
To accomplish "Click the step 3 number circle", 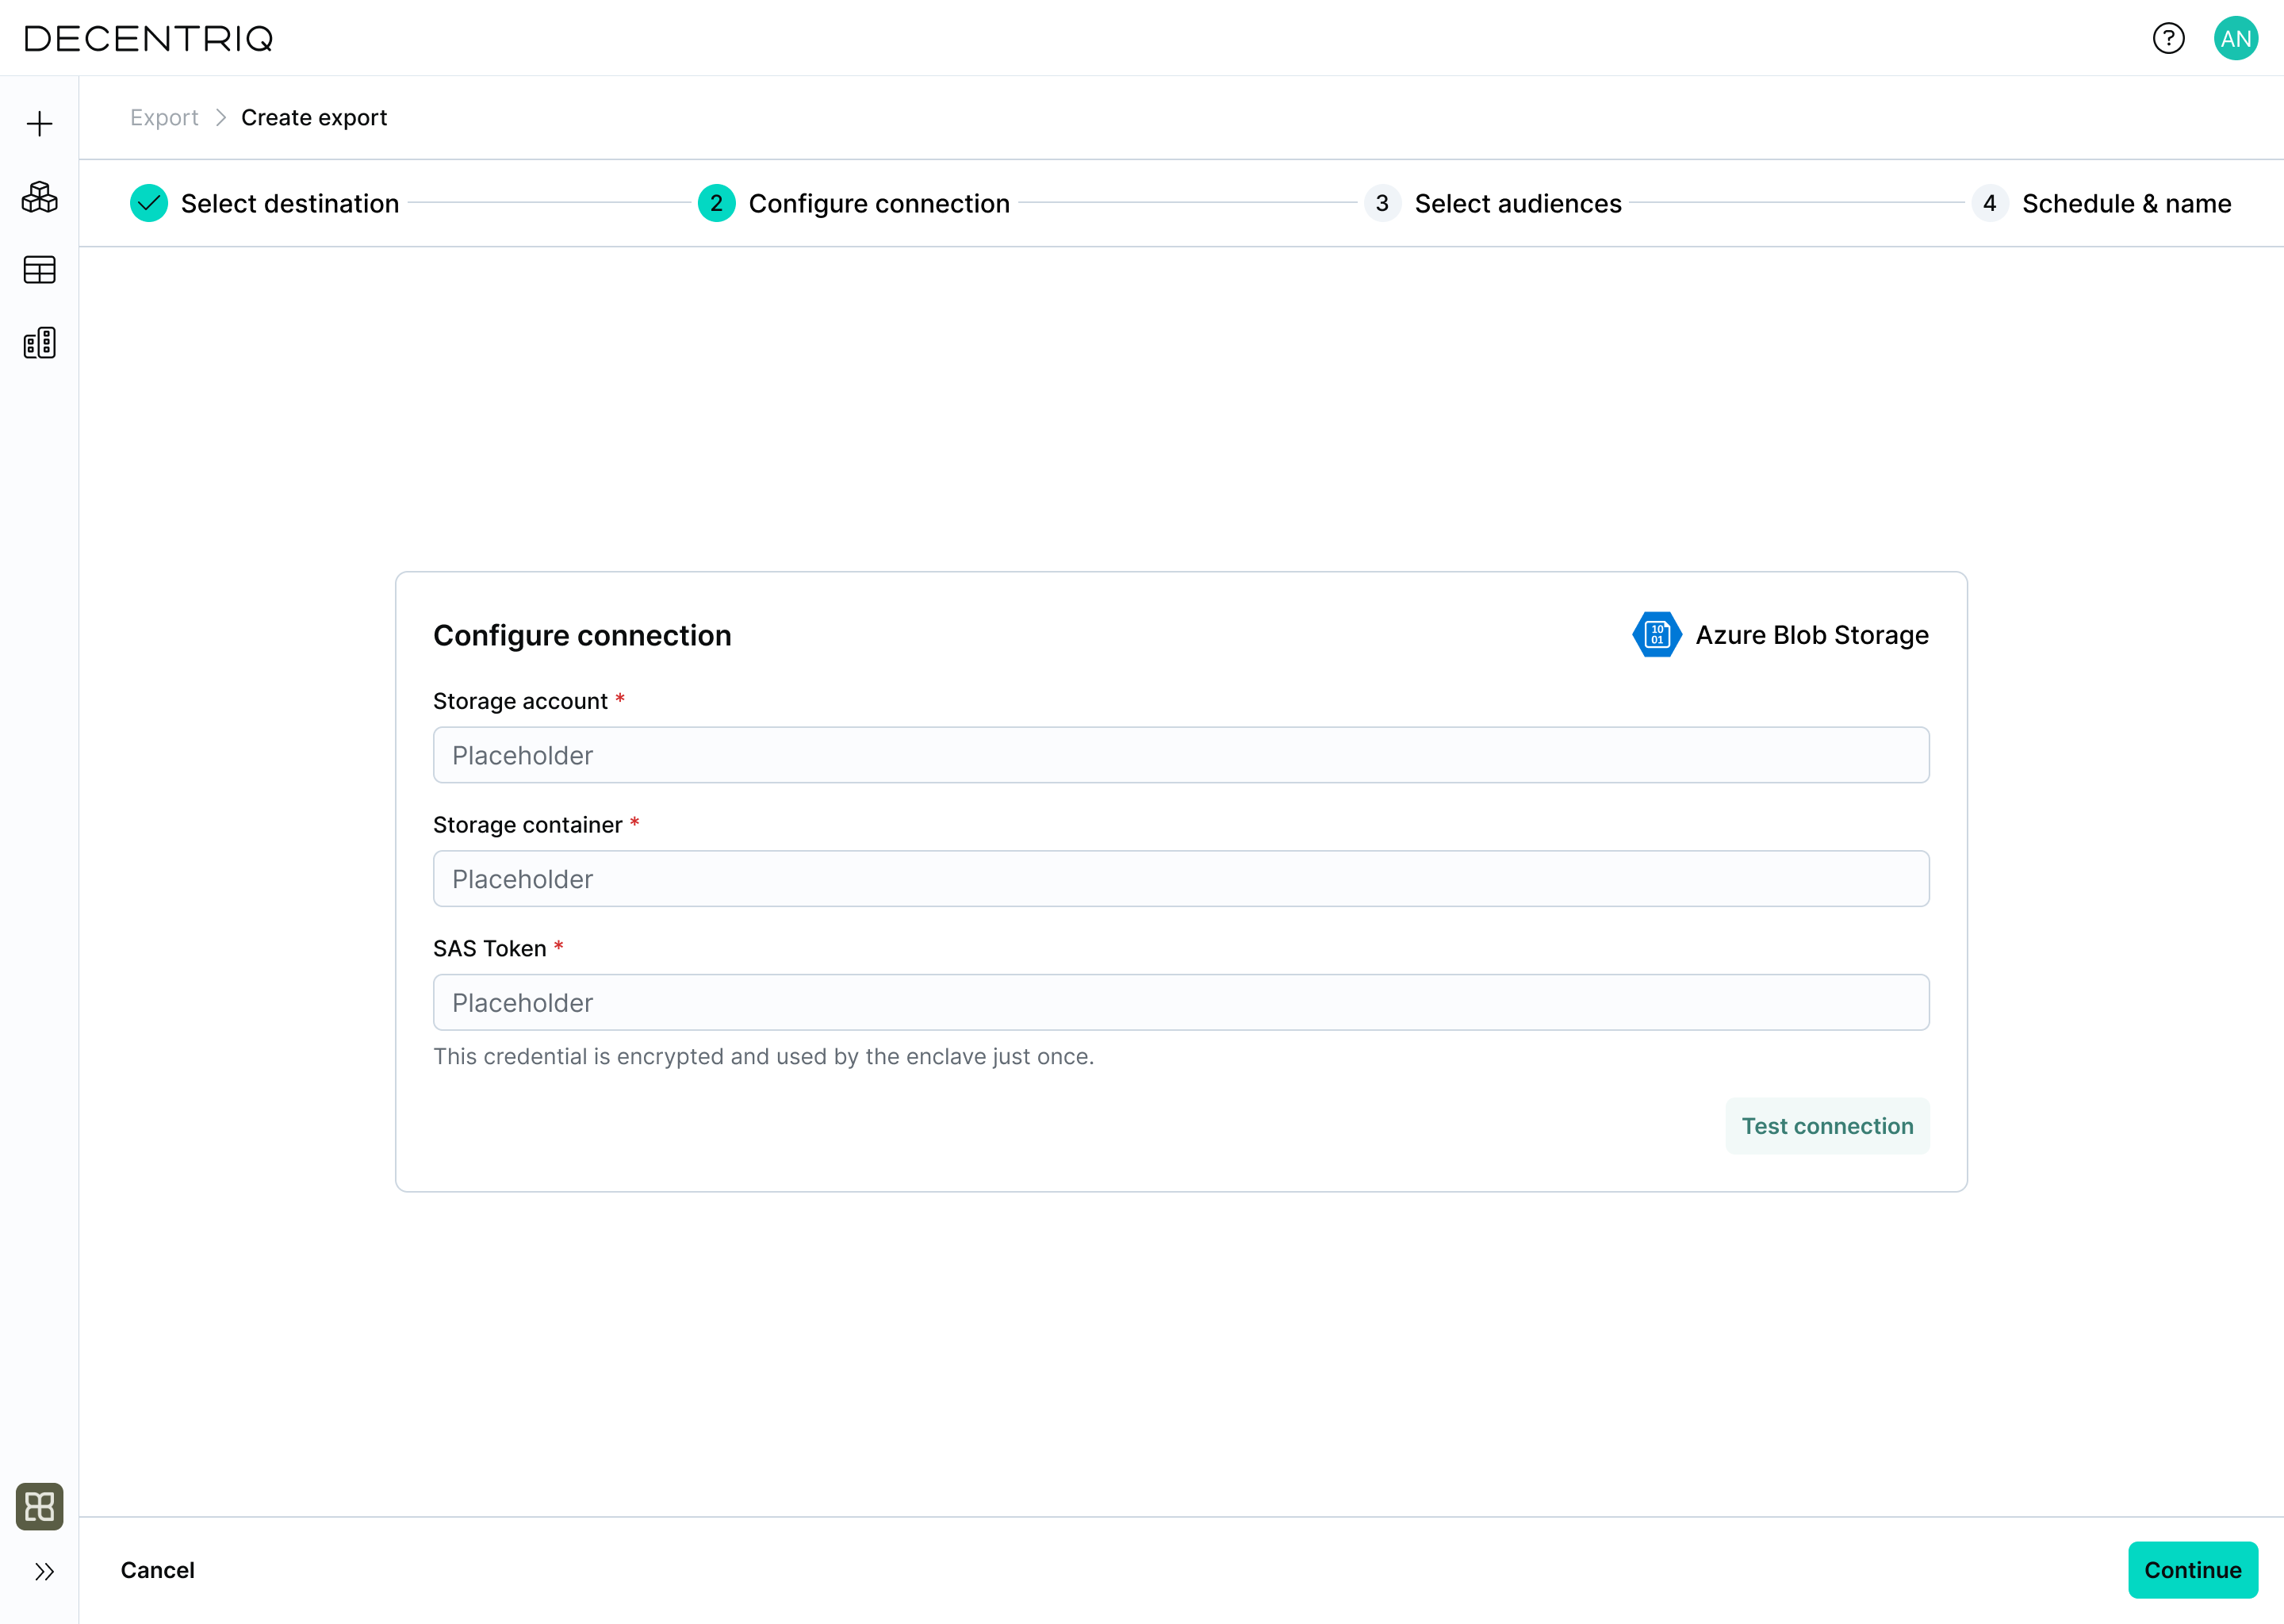I will click(x=1382, y=203).
